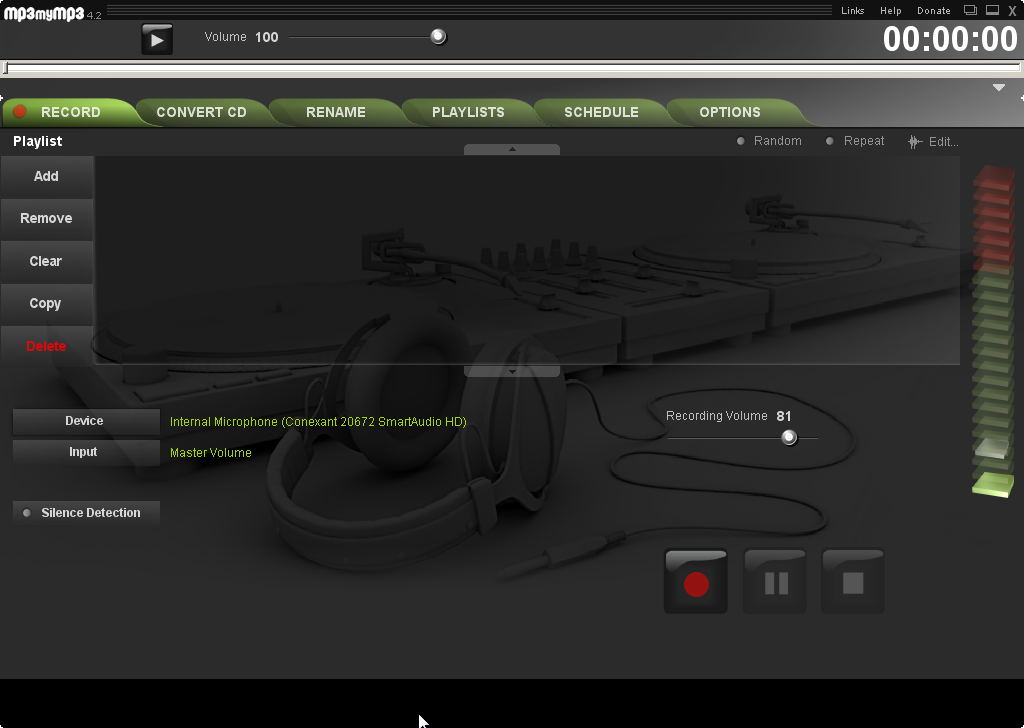The image size is (1024, 728).
Task: Clear the playlist with the Clear button
Action: pos(46,261)
